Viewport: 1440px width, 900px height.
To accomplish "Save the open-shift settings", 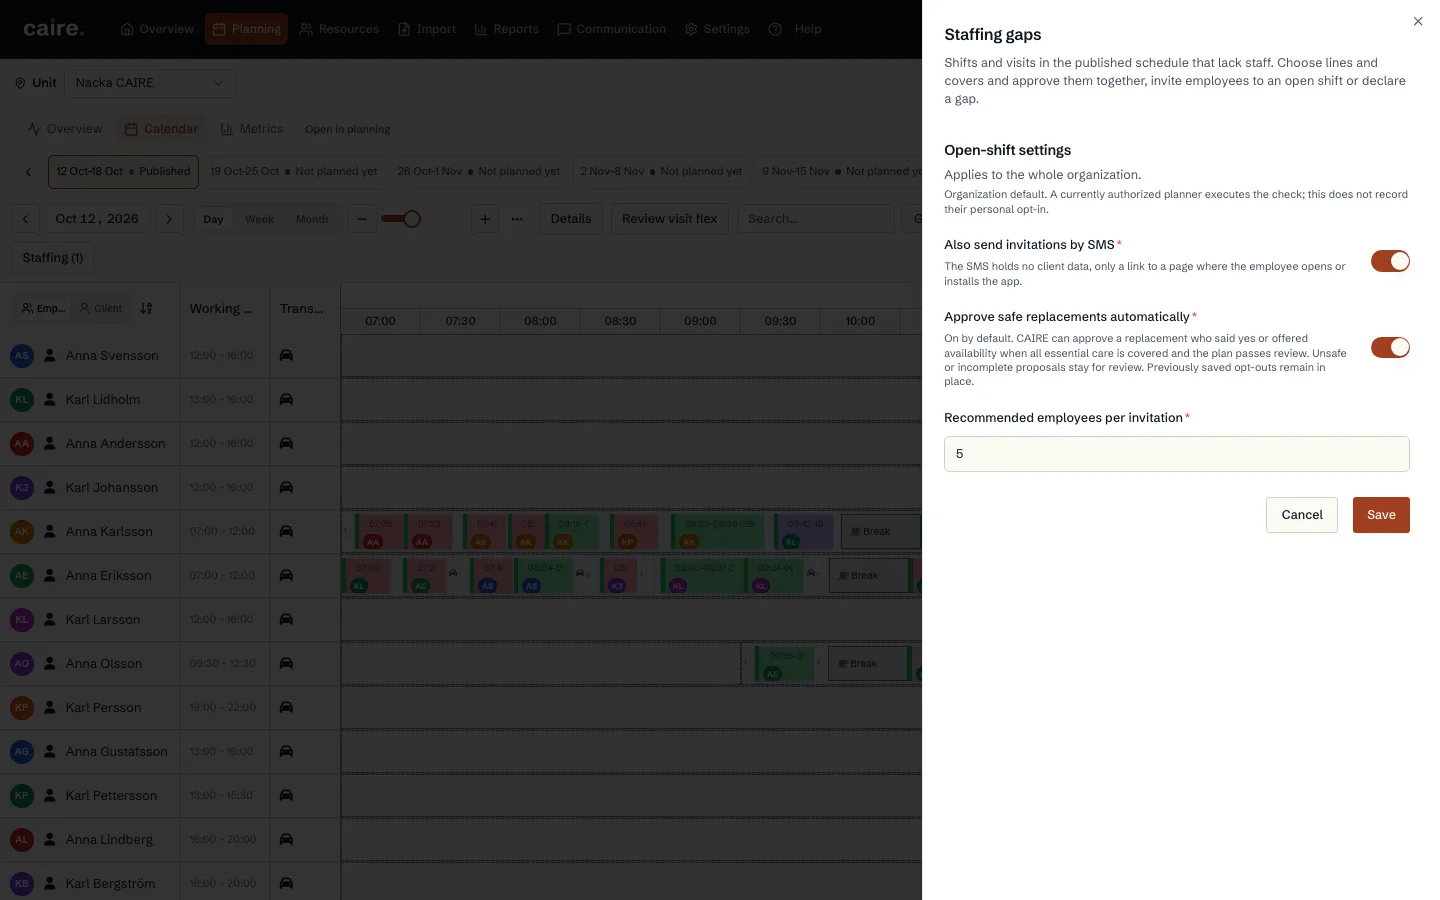I will pyautogui.click(x=1381, y=515).
